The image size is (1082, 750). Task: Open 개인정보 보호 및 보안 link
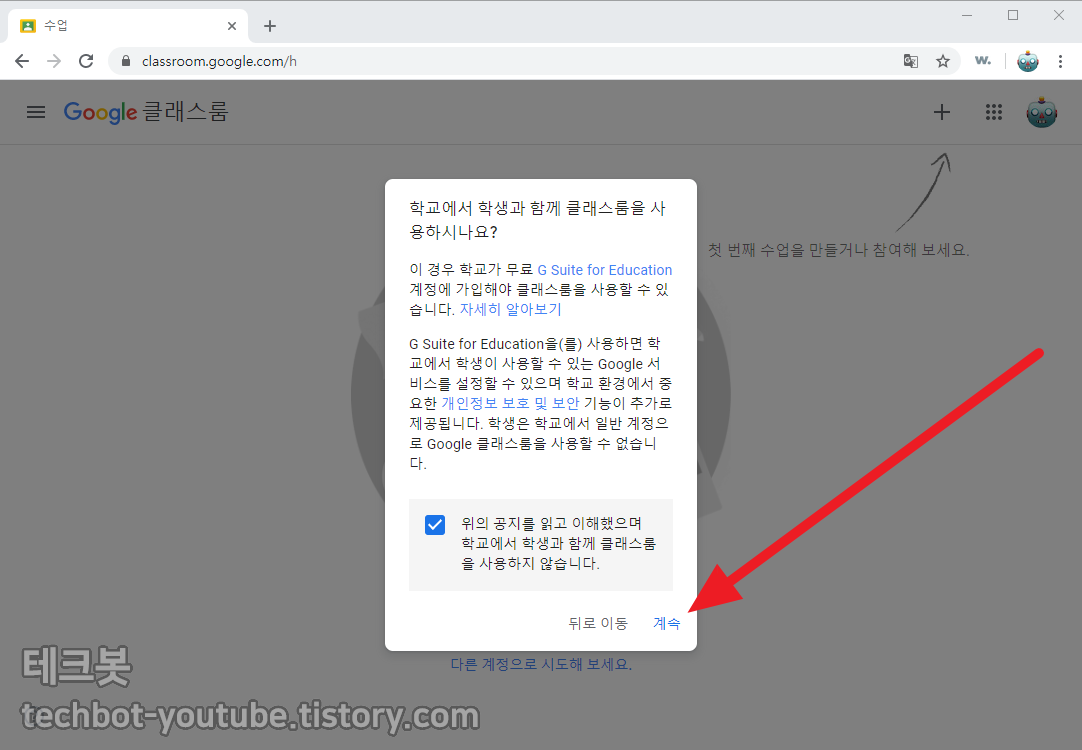pos(510,403)
